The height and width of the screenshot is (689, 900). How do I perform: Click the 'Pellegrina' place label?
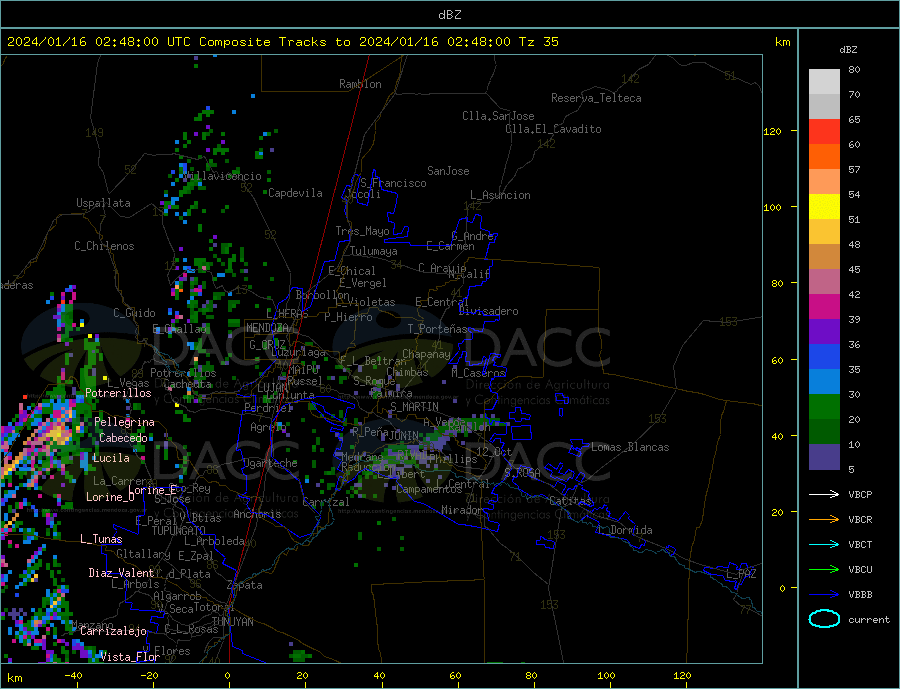[125, 422]
